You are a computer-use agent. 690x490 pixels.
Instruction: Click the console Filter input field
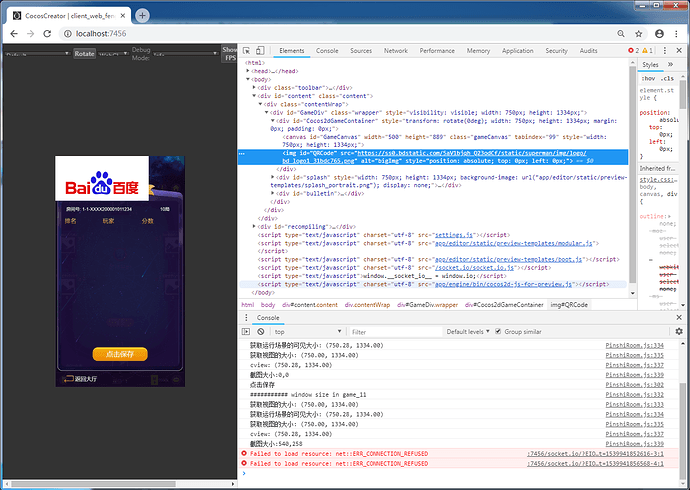click(396, 332)
